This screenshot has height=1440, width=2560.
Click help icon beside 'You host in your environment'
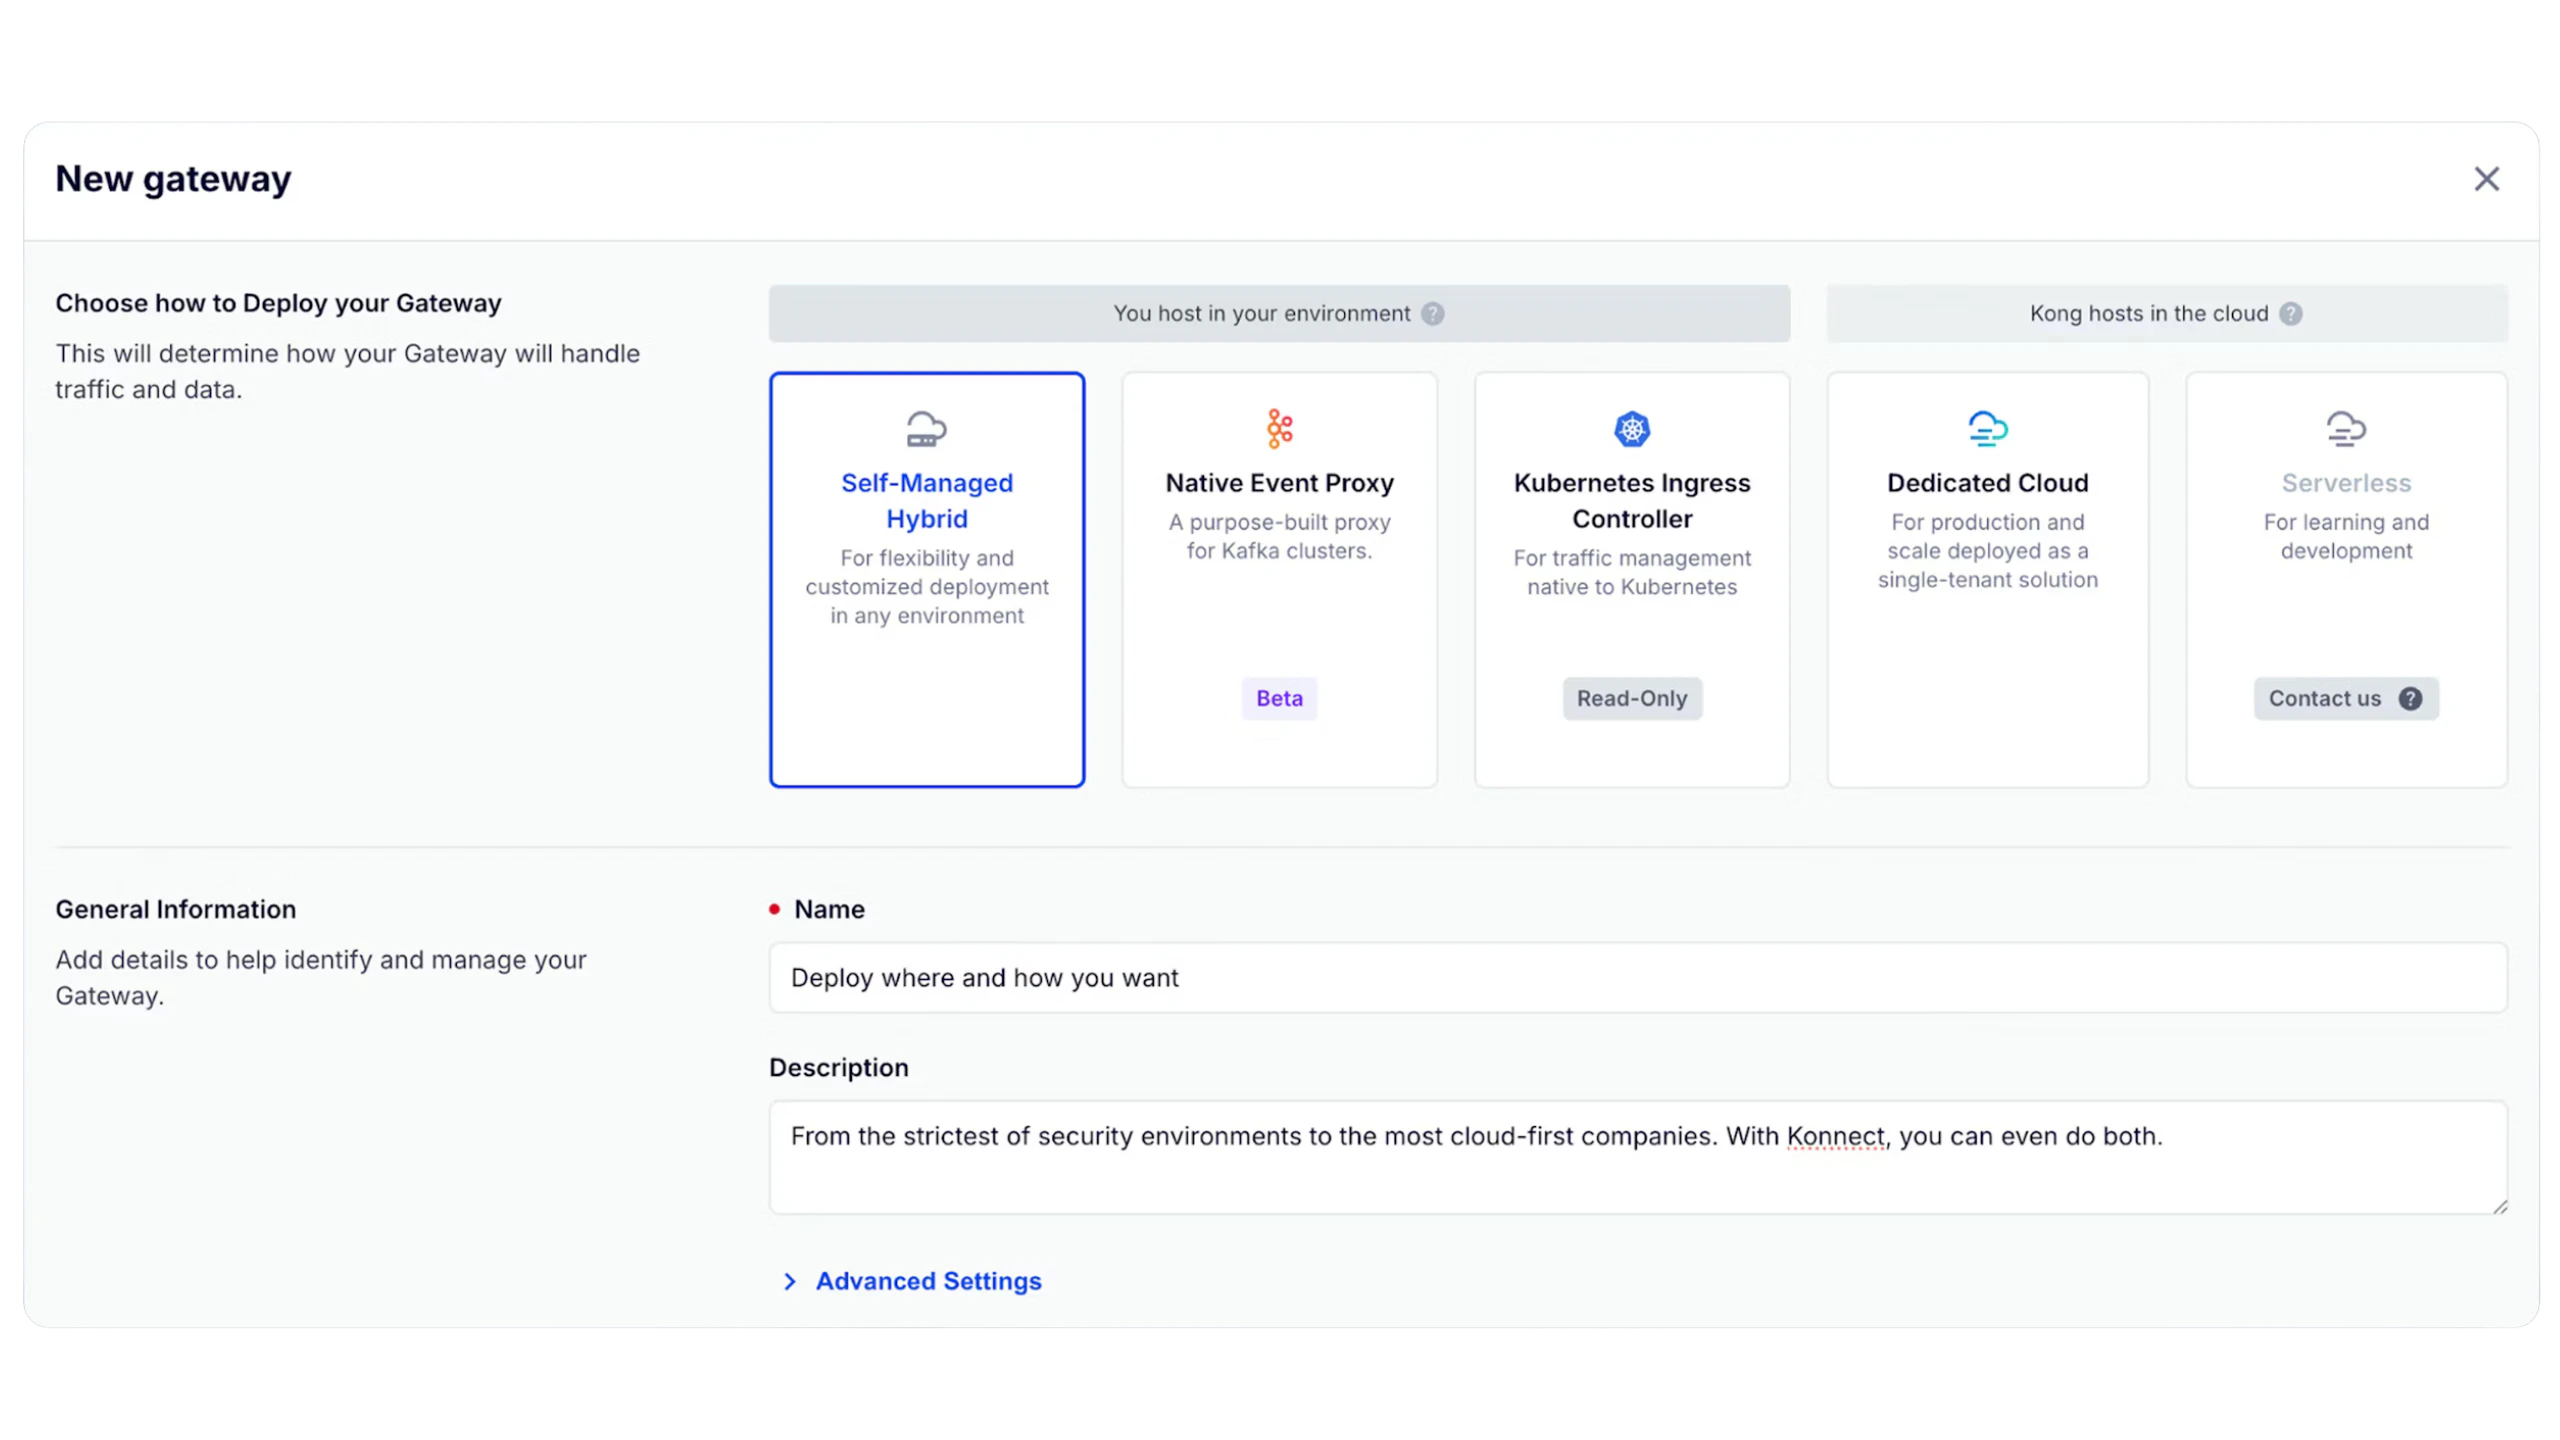(x=1433, y=314)
